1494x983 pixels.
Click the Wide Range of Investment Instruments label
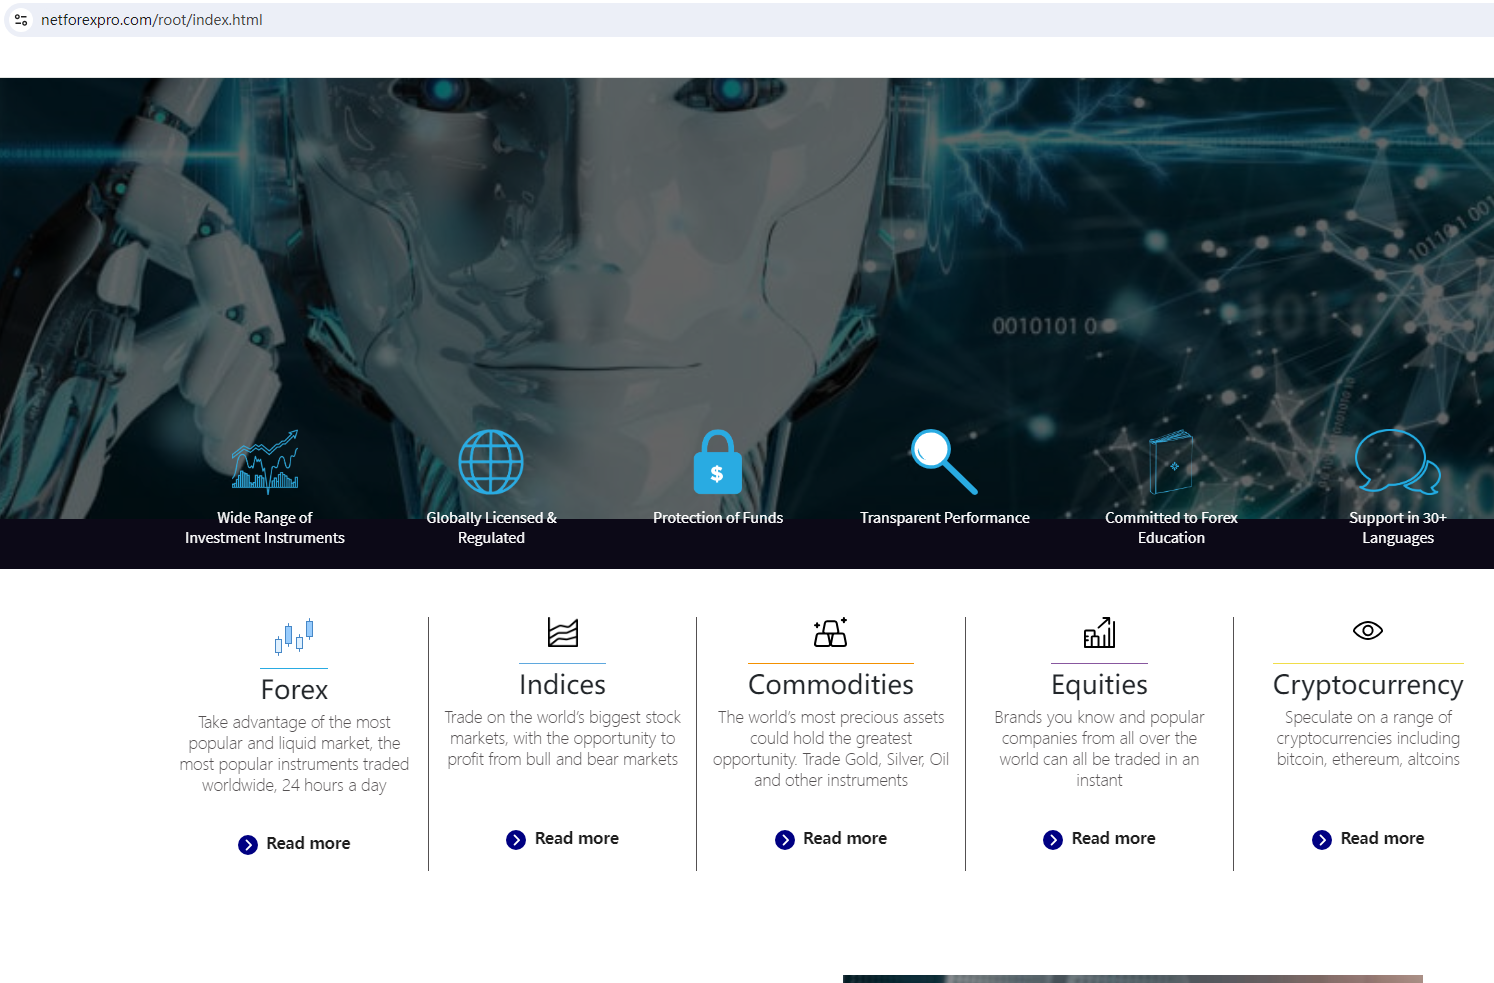click(x=265, y=528)
